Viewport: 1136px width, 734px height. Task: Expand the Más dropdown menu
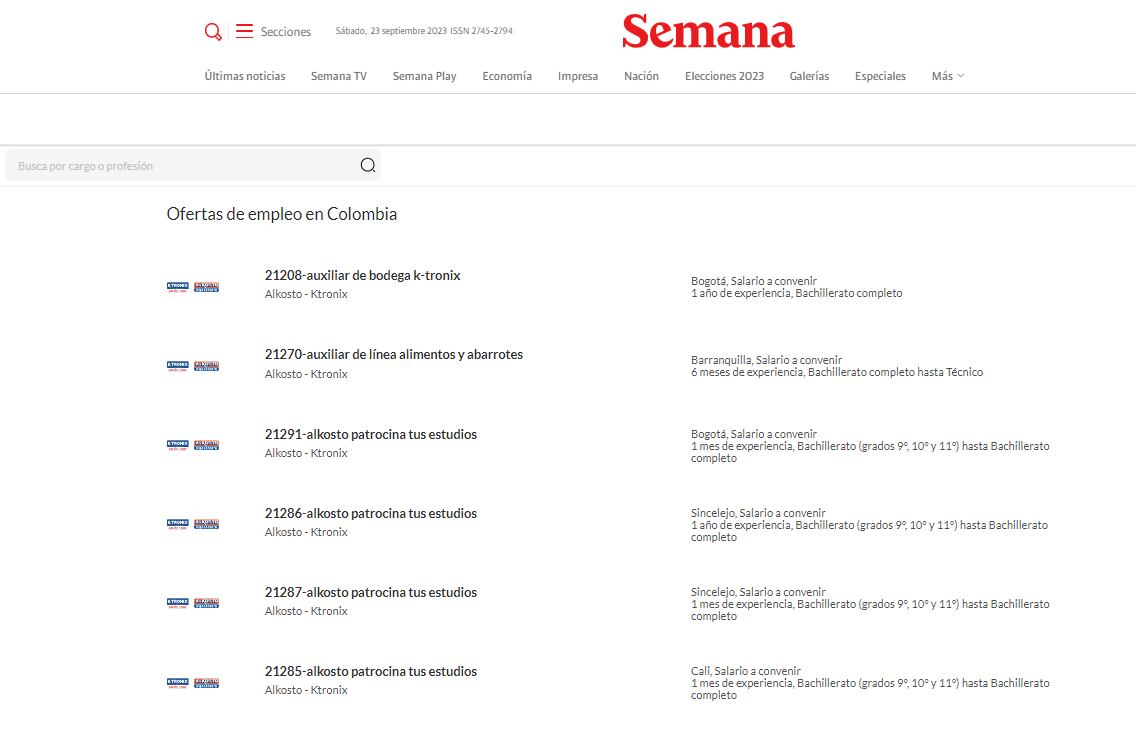pos(946,75)
